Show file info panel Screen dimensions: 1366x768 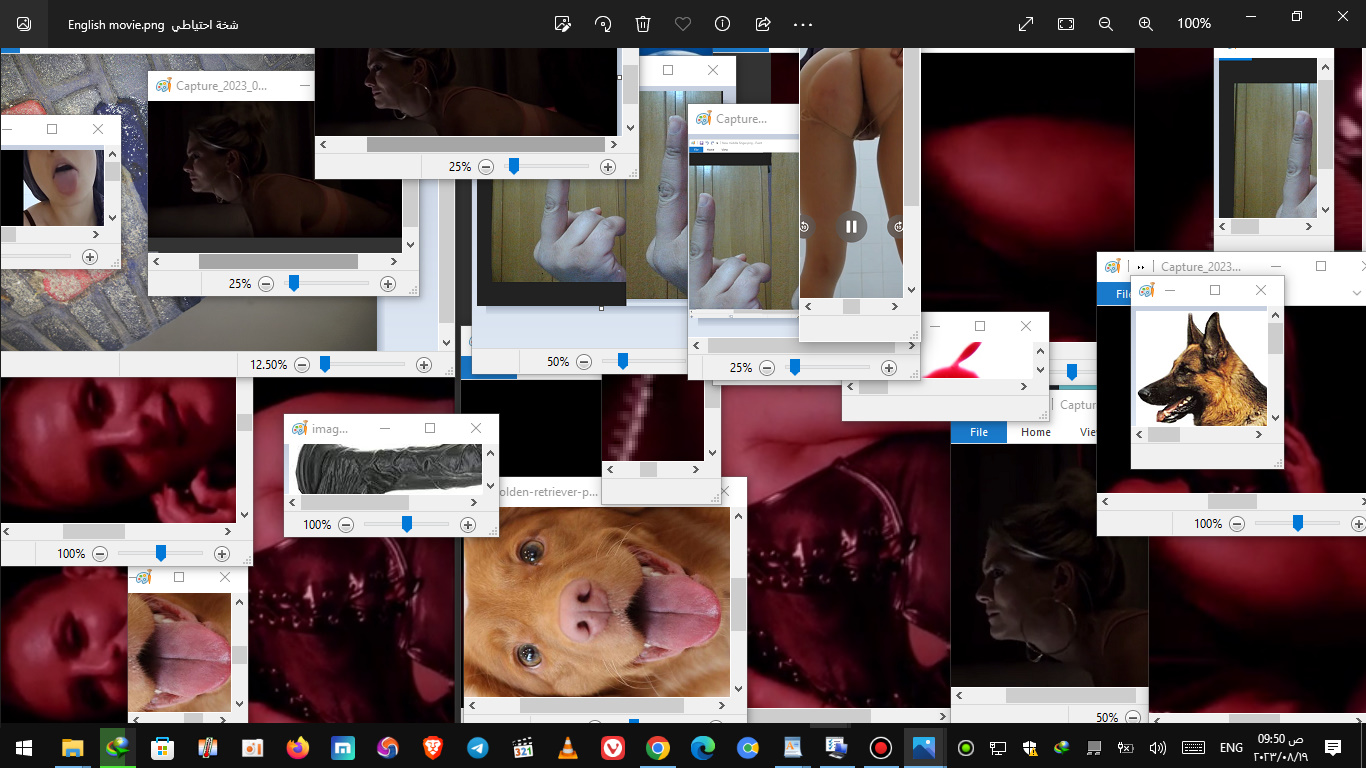point(722,24)
